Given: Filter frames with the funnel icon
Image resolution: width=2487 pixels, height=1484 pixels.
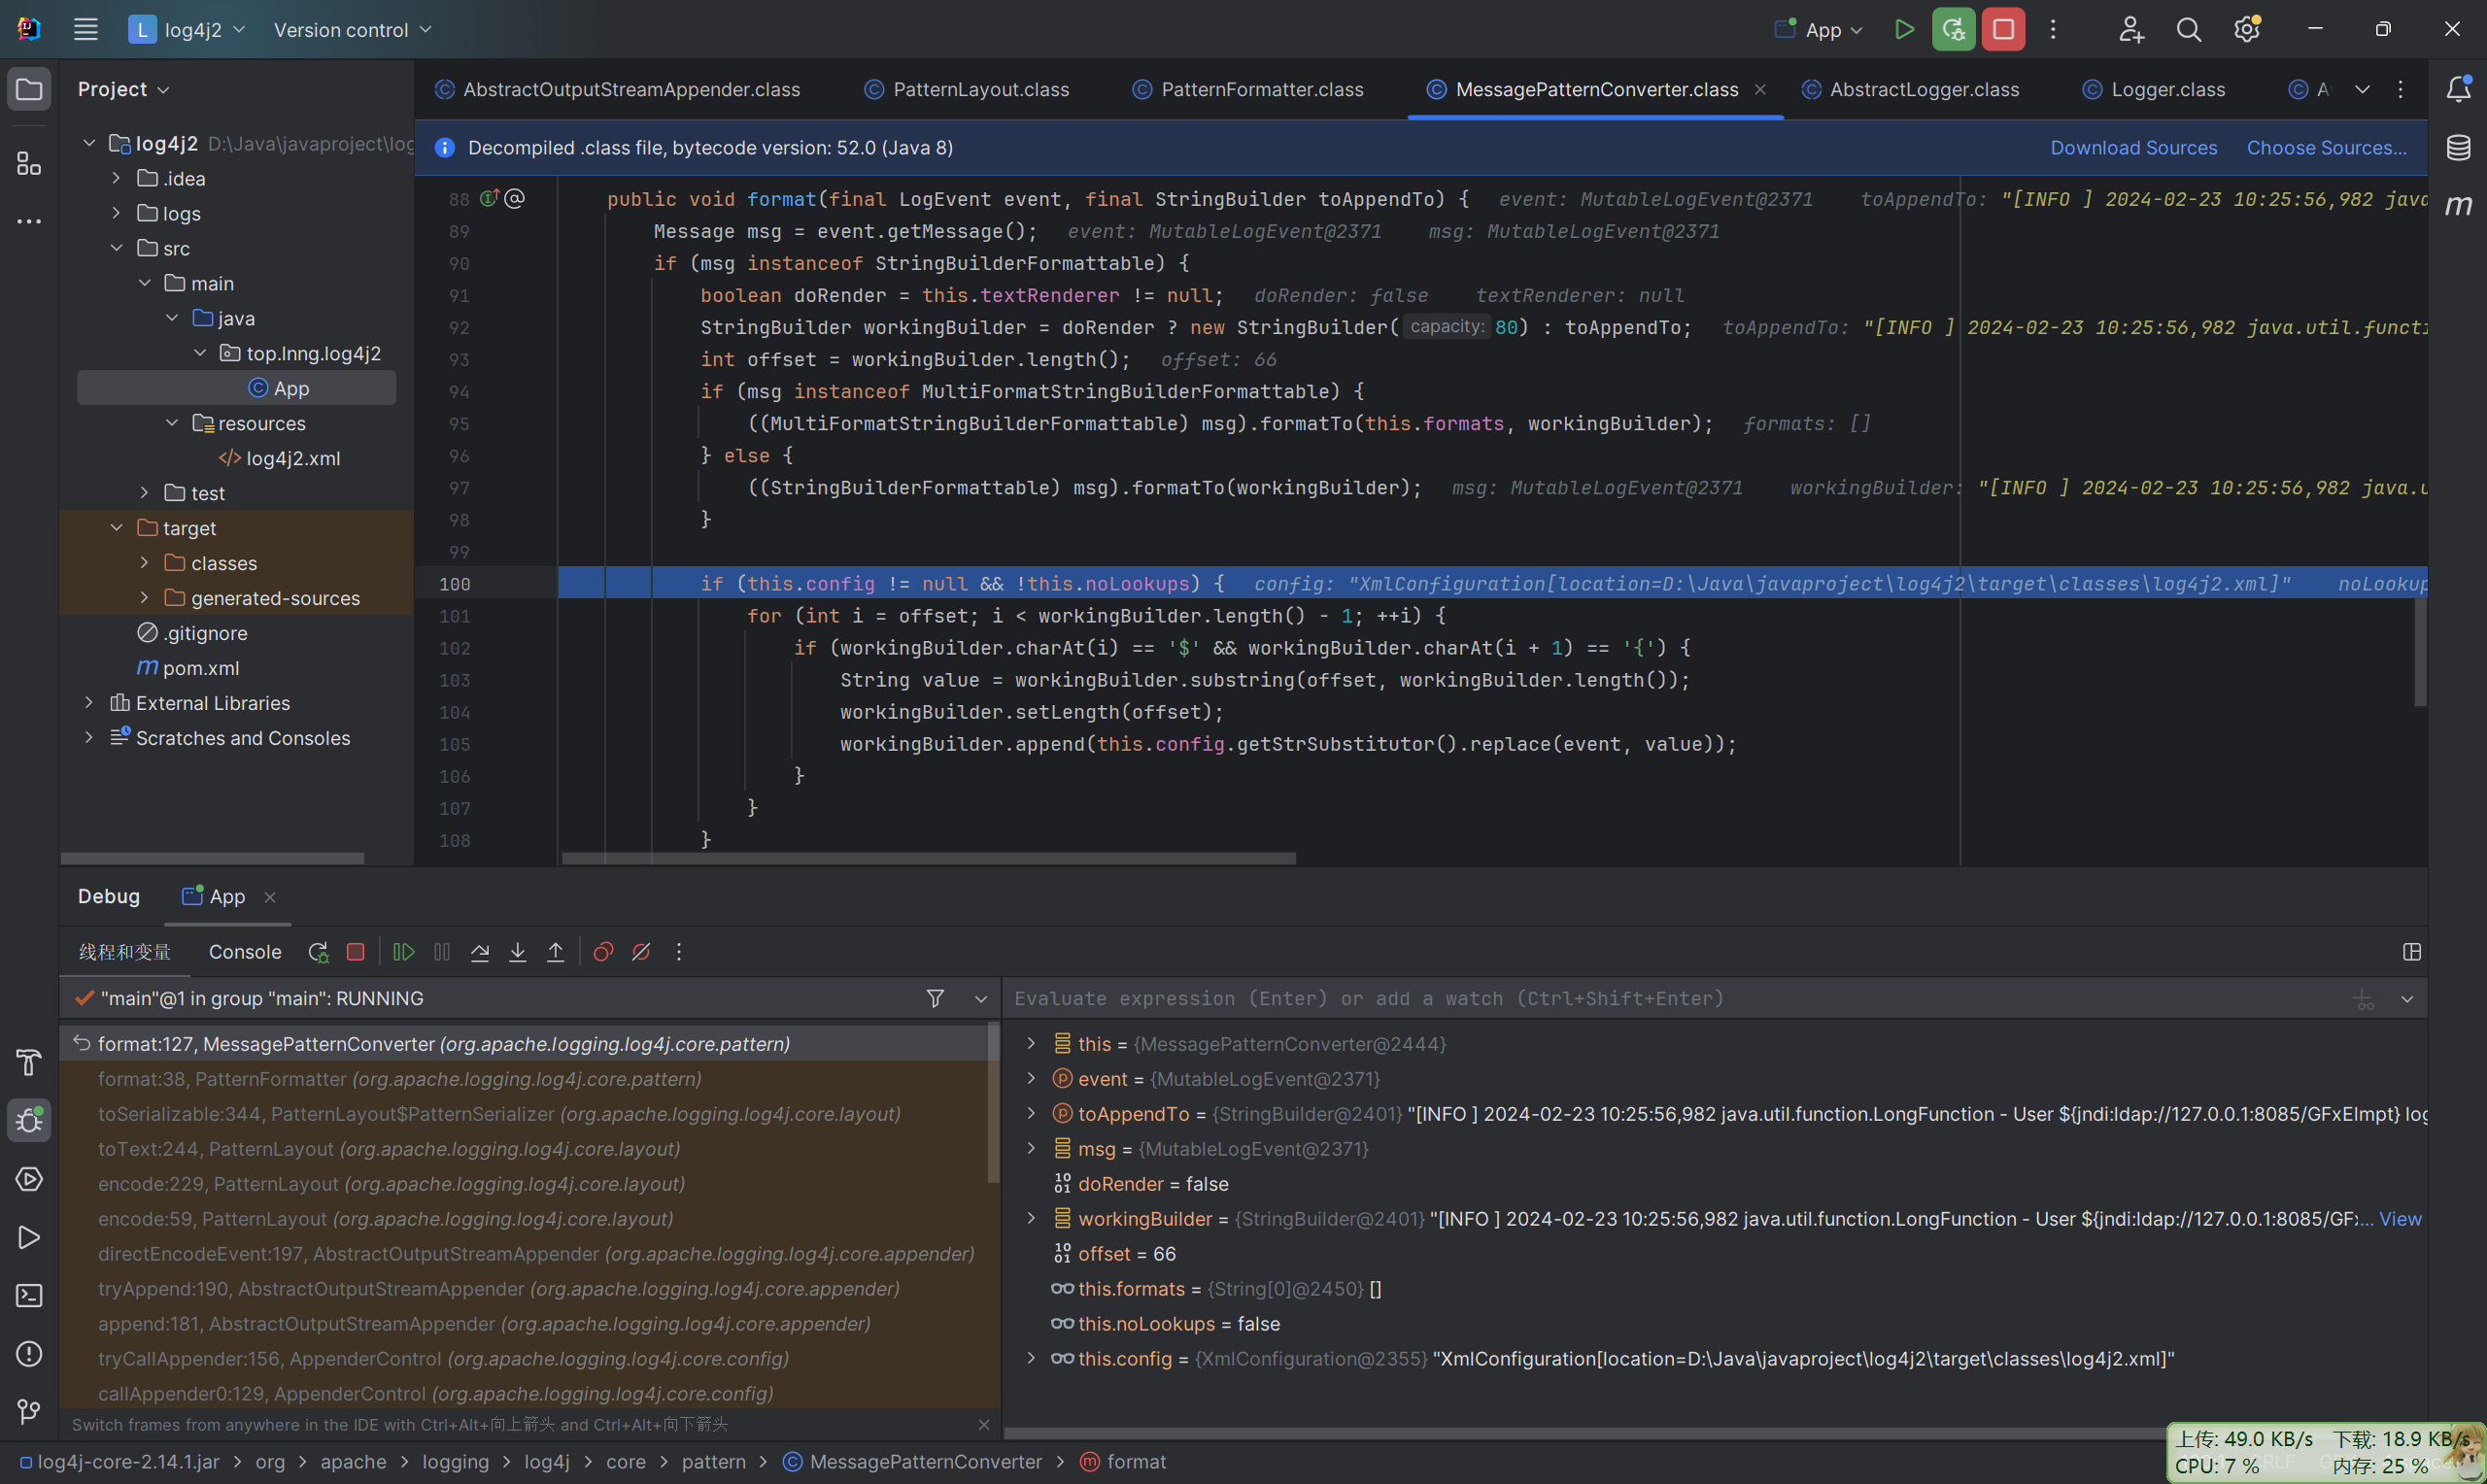Looking at the screenshot, I should [936, 998].
